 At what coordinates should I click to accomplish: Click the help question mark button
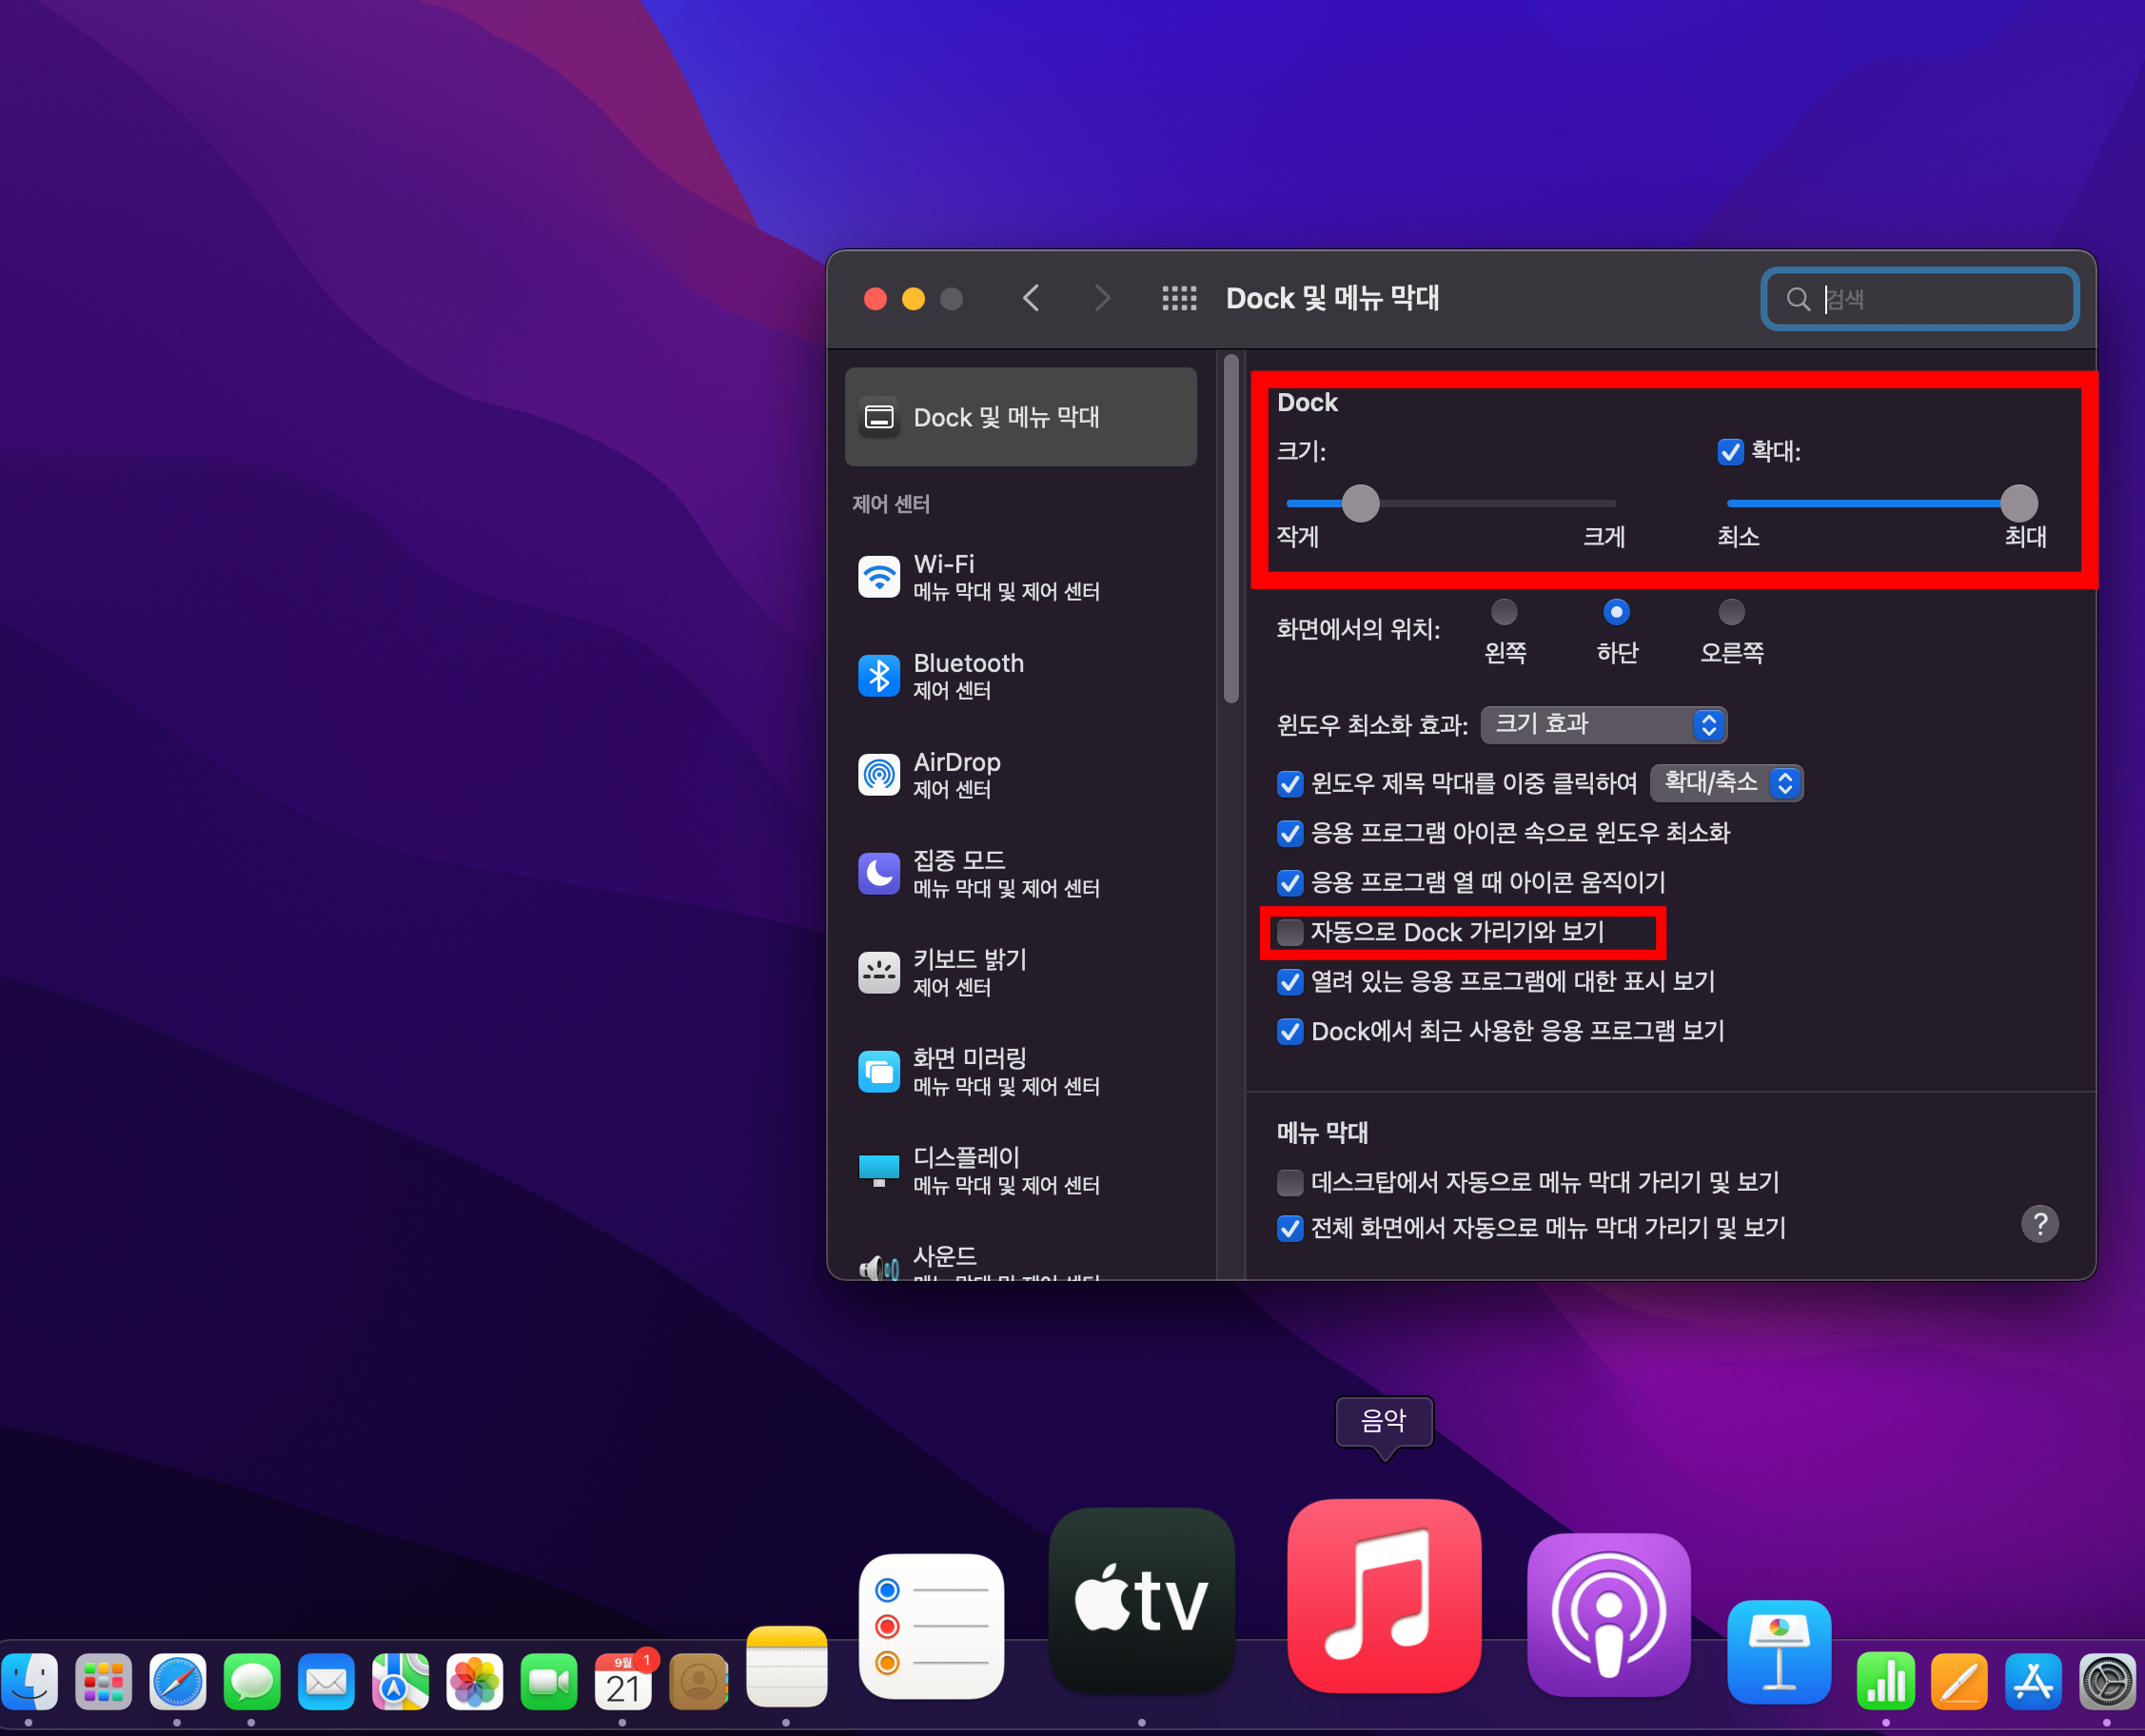tap(2040, 1224)
